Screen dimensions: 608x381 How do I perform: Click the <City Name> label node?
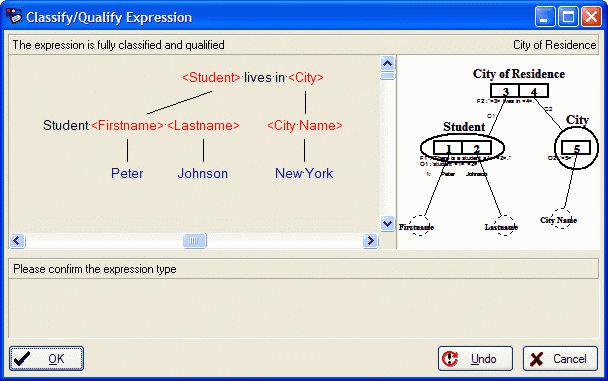click(x=305, y=126)
